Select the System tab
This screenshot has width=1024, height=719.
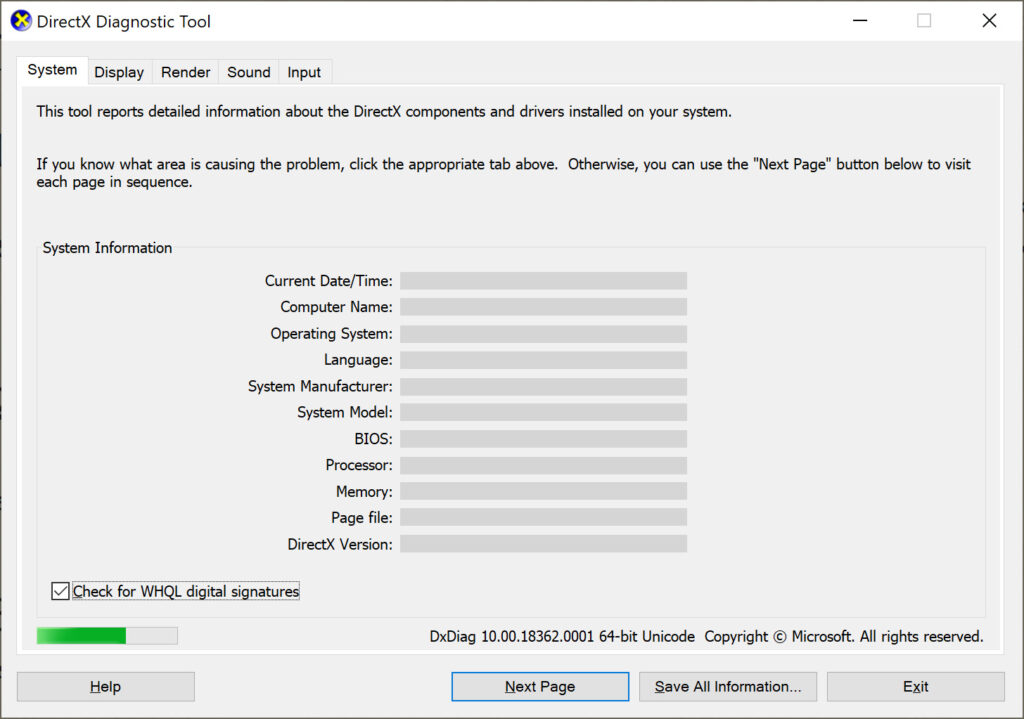pyautogui.click(x=51, y=70)
